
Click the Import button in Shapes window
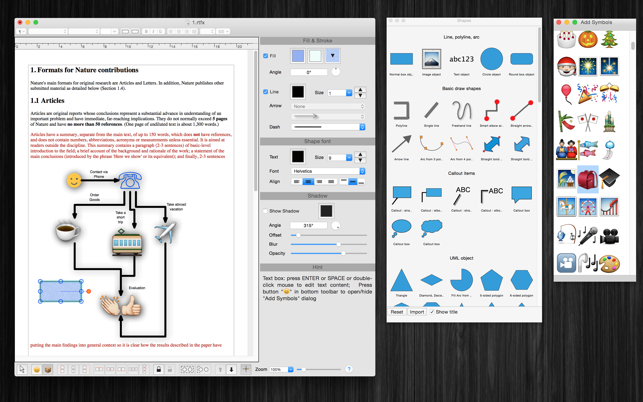pyautogui.click(x=417, y=312)
